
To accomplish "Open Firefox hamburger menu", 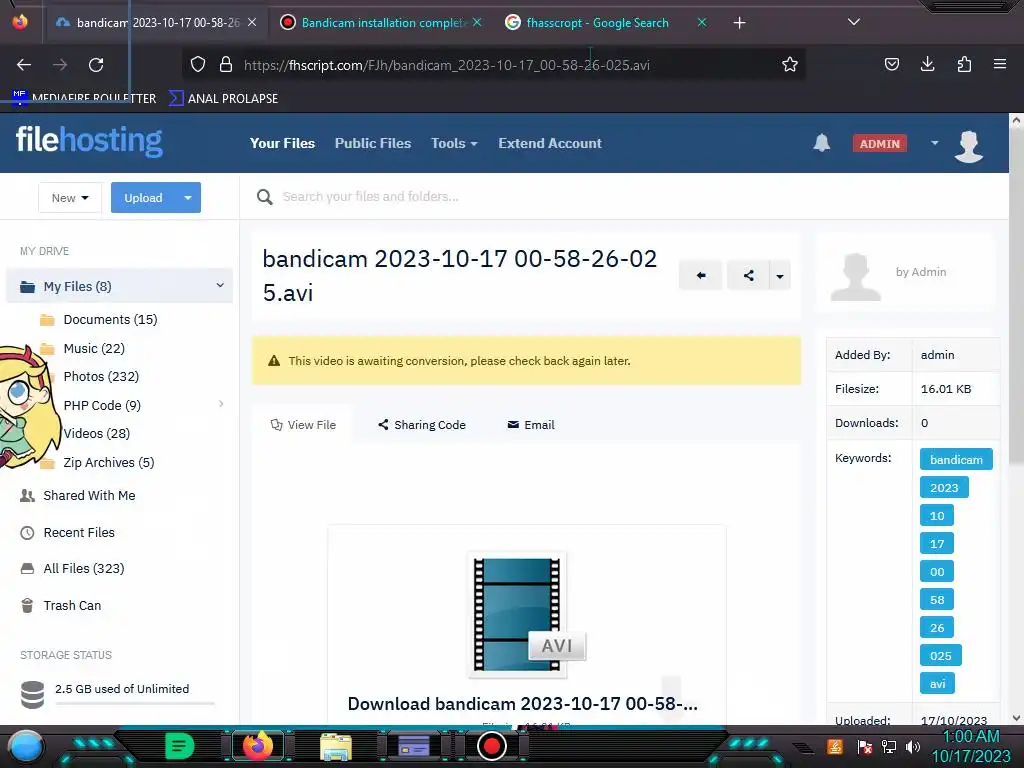I will (1000, 65).
